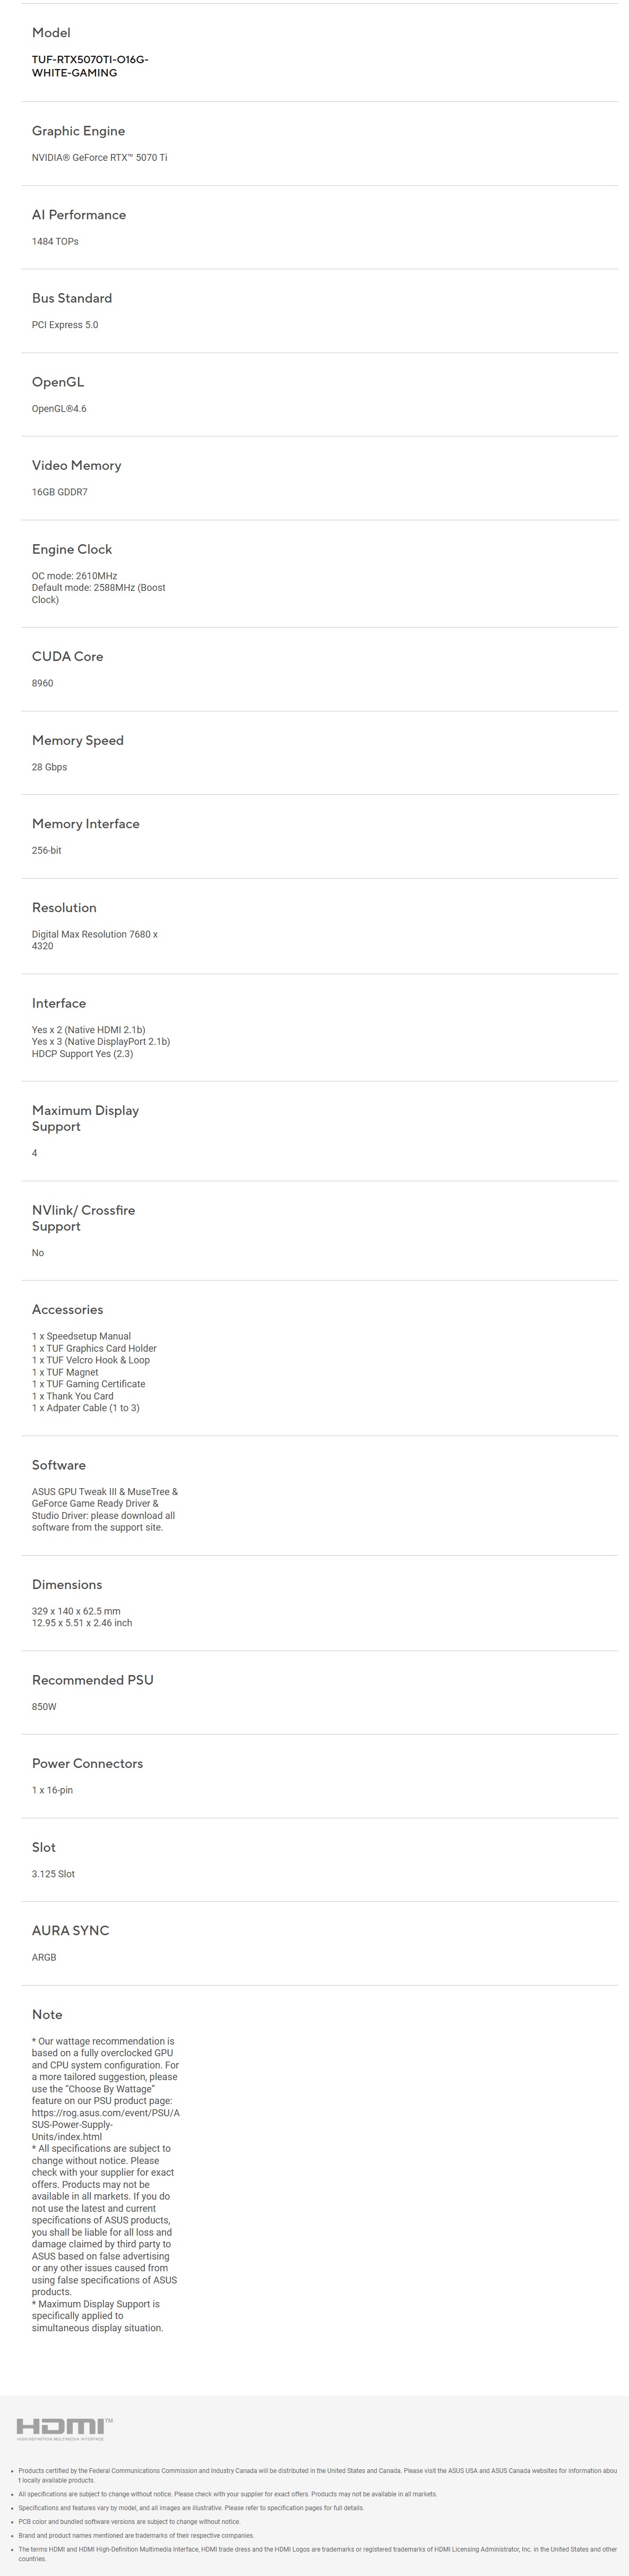The height and width of the screenshot is (2576, 629).
Task: Click the CUDA Core heading
Action: click(67, 657)
